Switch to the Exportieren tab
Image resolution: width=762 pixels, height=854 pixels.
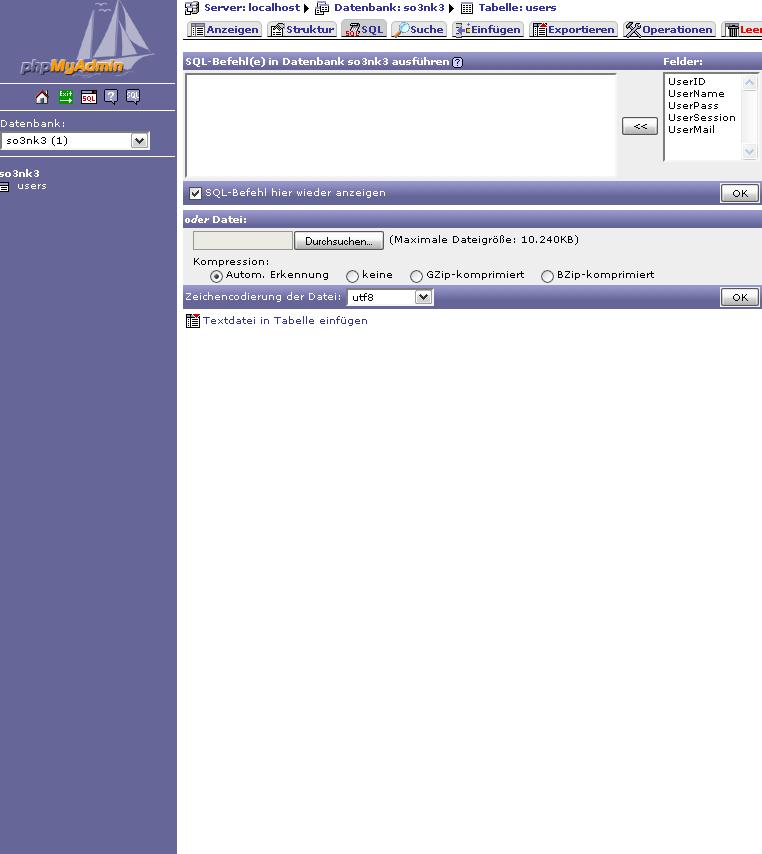pos(573,30)
